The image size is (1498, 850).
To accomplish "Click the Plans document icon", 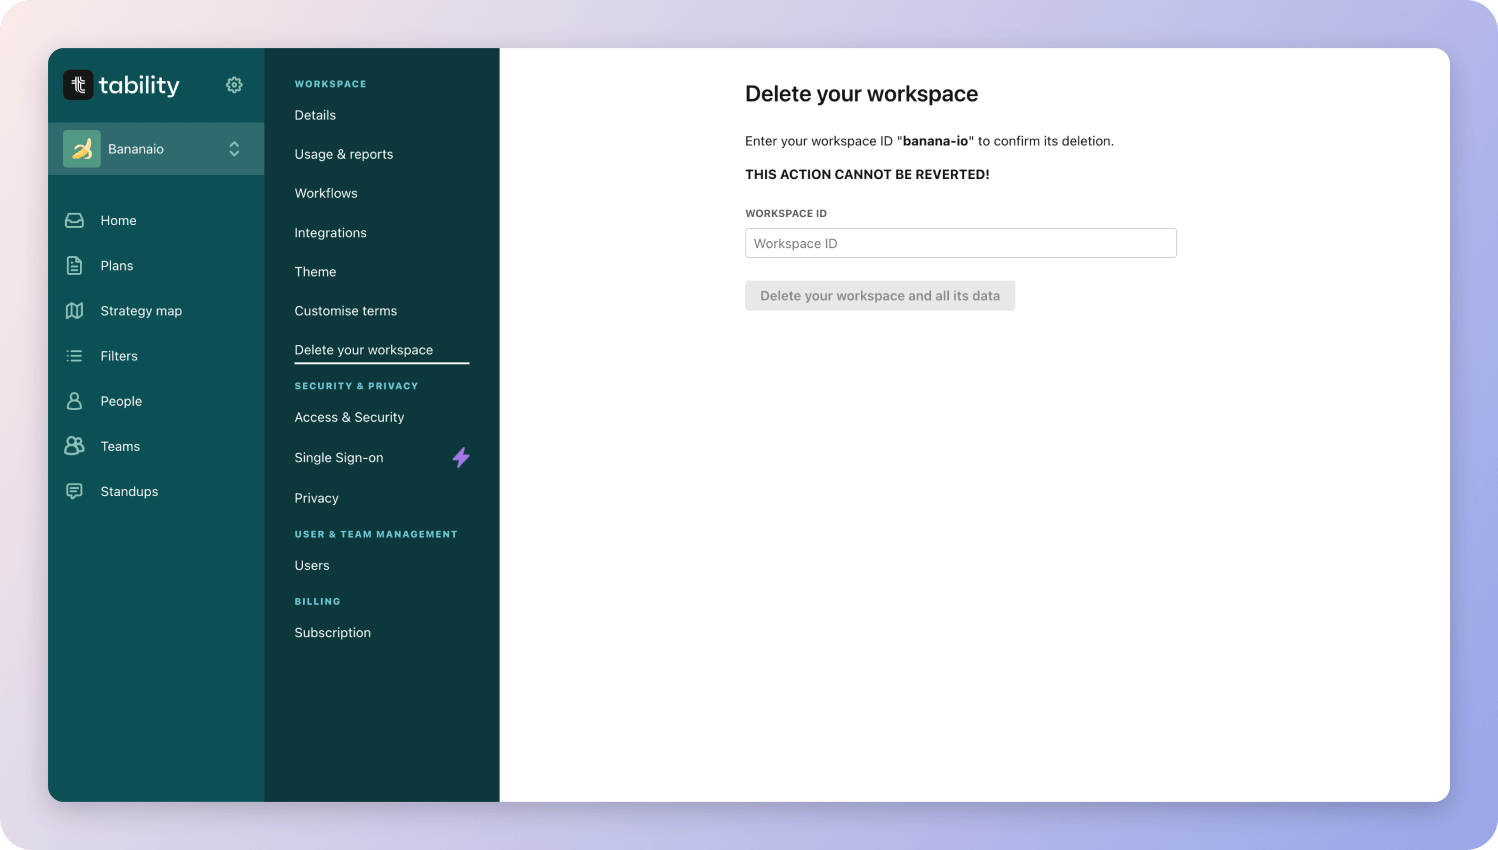I will 74,265.
